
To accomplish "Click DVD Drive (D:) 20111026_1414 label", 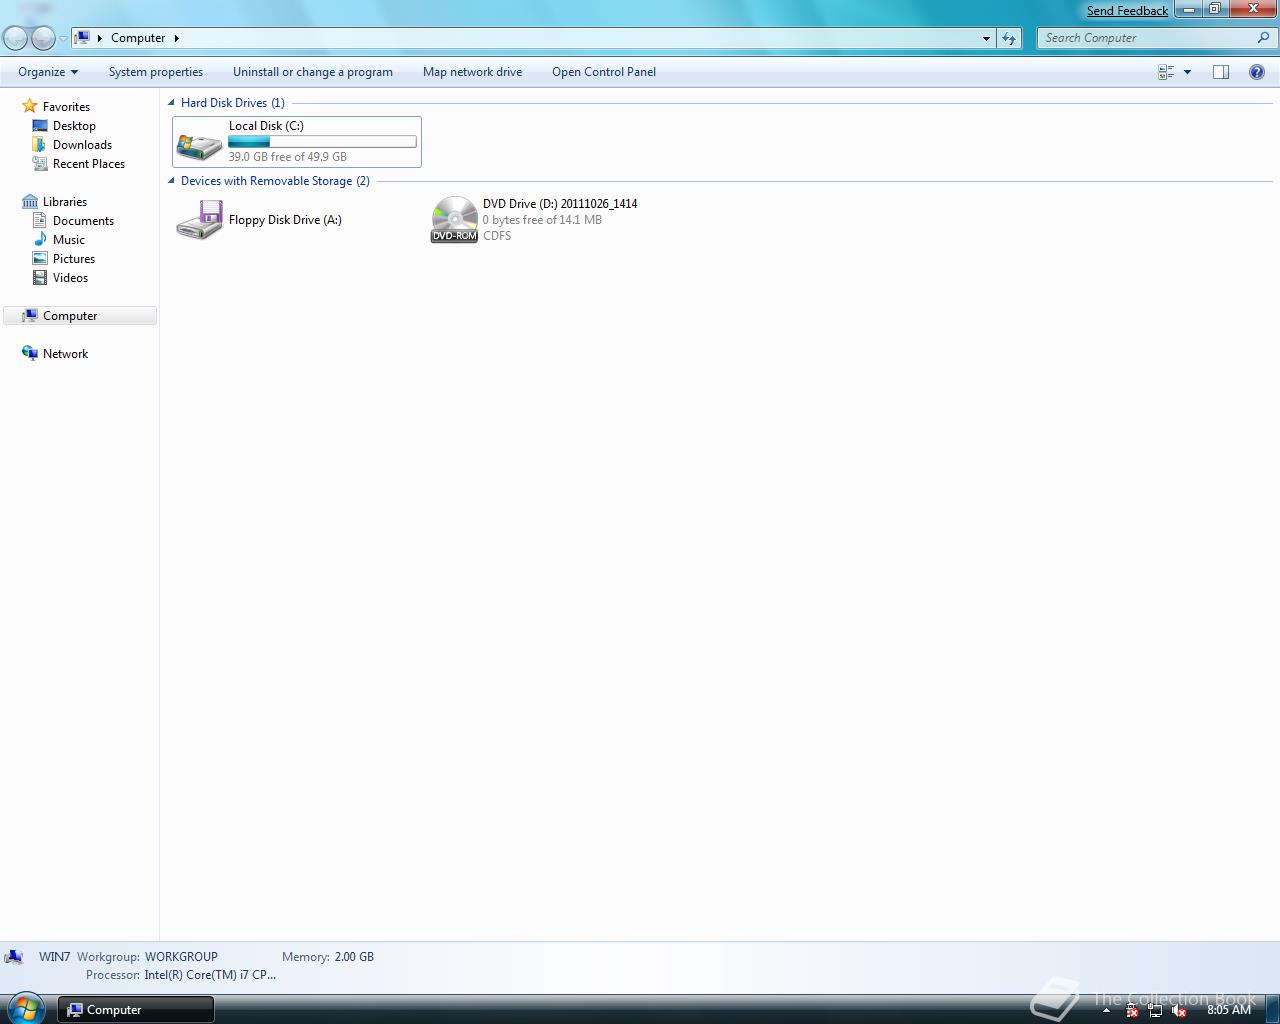I will tap(560, 204).
